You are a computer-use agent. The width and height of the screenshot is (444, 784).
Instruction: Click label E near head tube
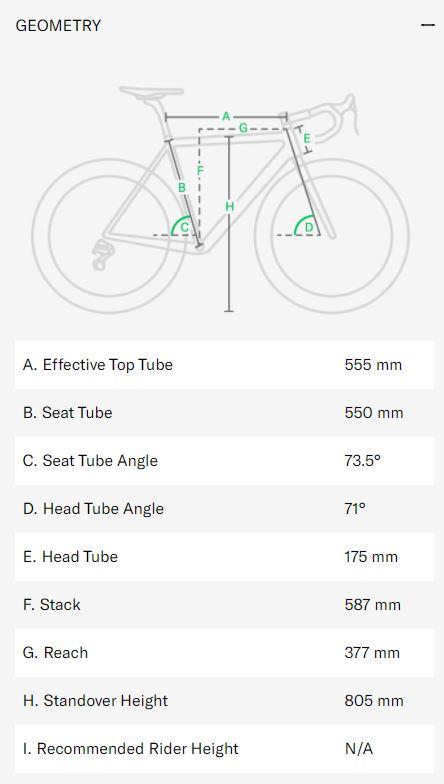(307, 138)
